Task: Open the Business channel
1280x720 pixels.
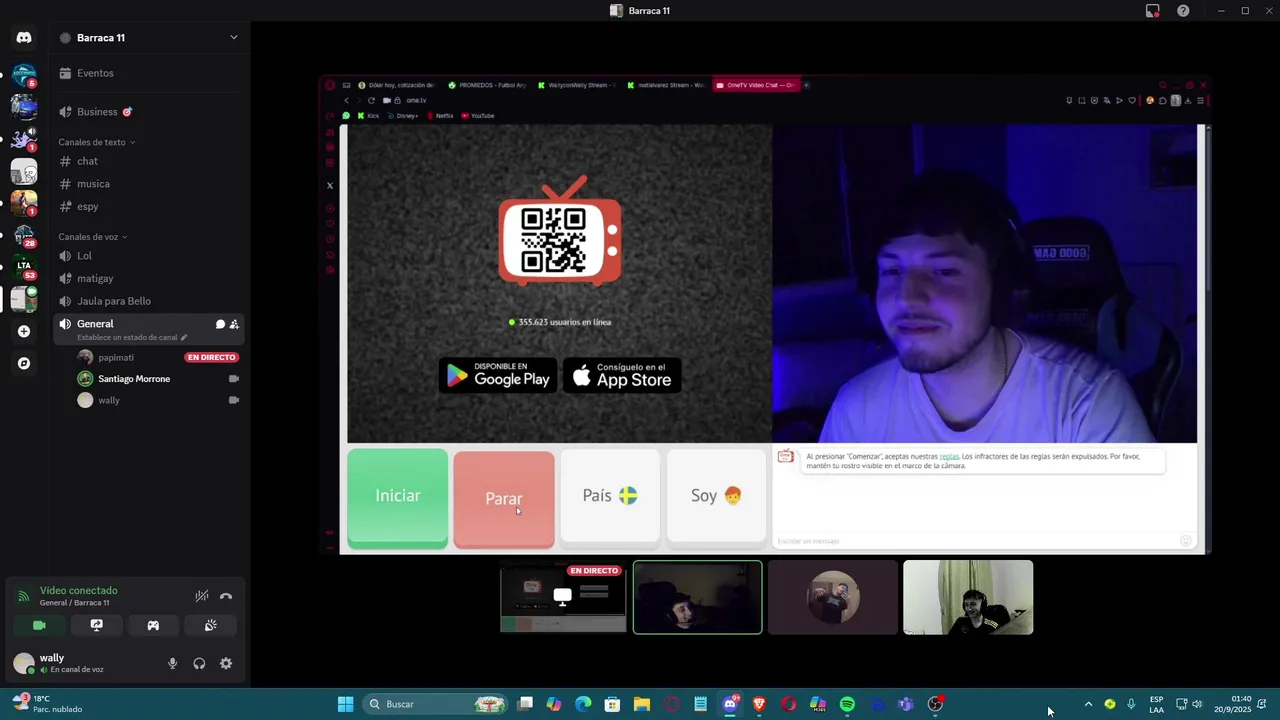Action: coord(148,112)
